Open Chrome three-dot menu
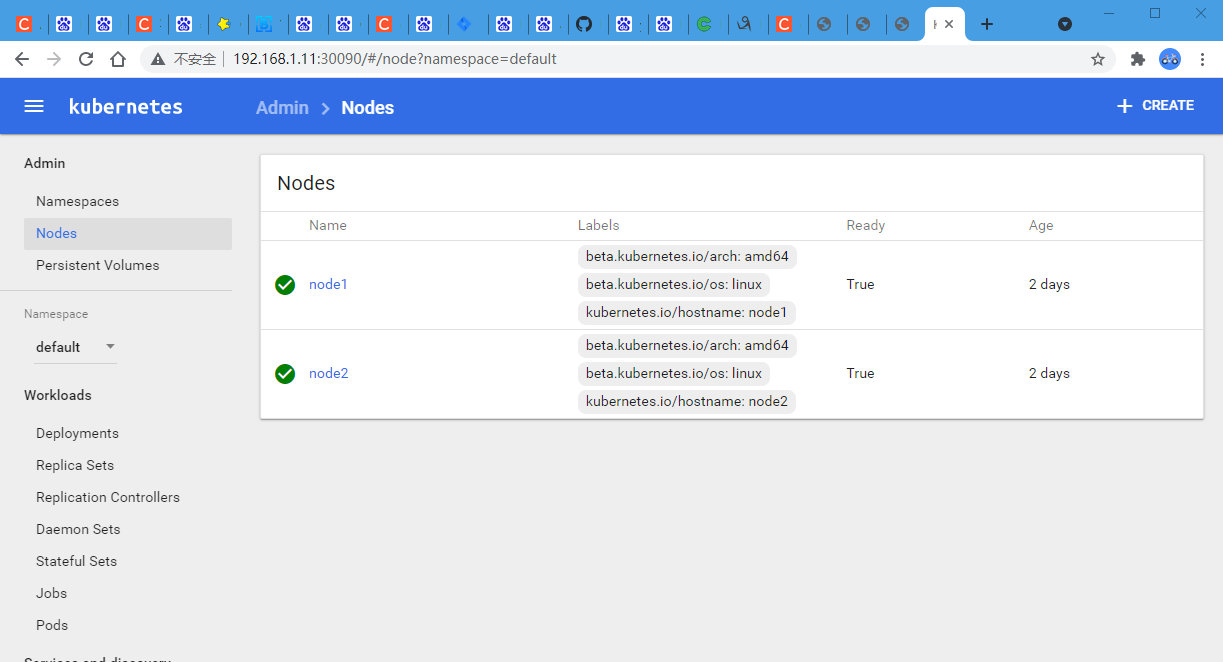Viewport: 1223px width, 662px height. [1202, 59]
